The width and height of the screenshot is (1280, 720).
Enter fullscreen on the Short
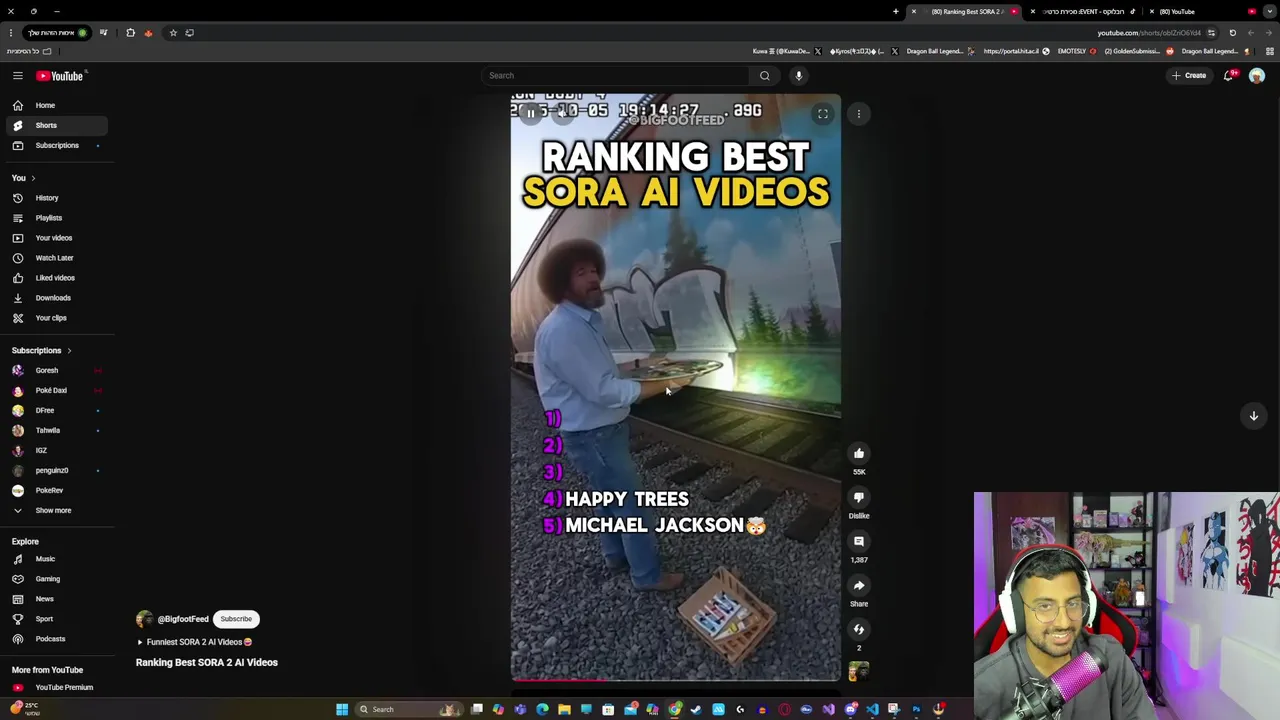823,114
